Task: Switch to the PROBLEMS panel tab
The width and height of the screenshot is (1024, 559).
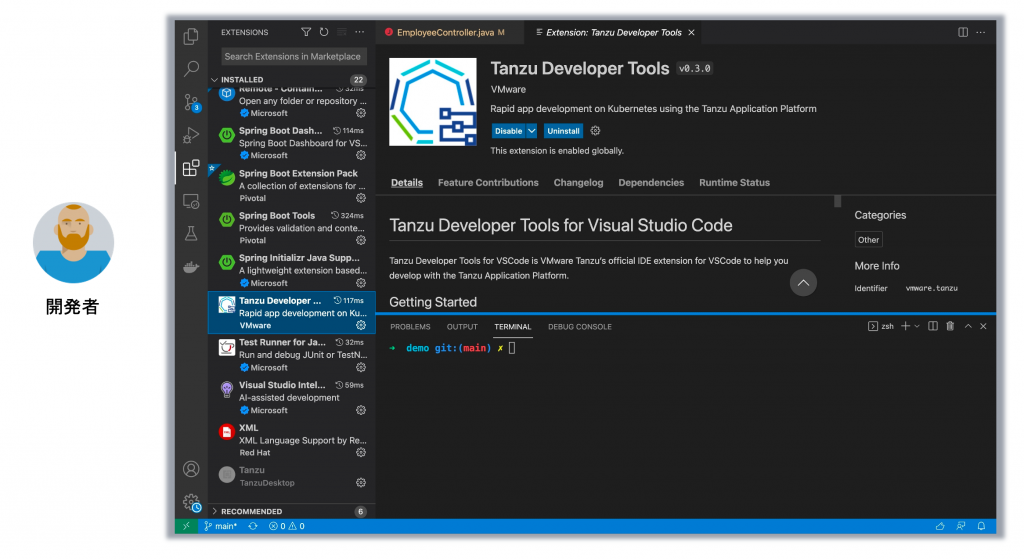Action: pyautogui.click(x=410, y=327)
